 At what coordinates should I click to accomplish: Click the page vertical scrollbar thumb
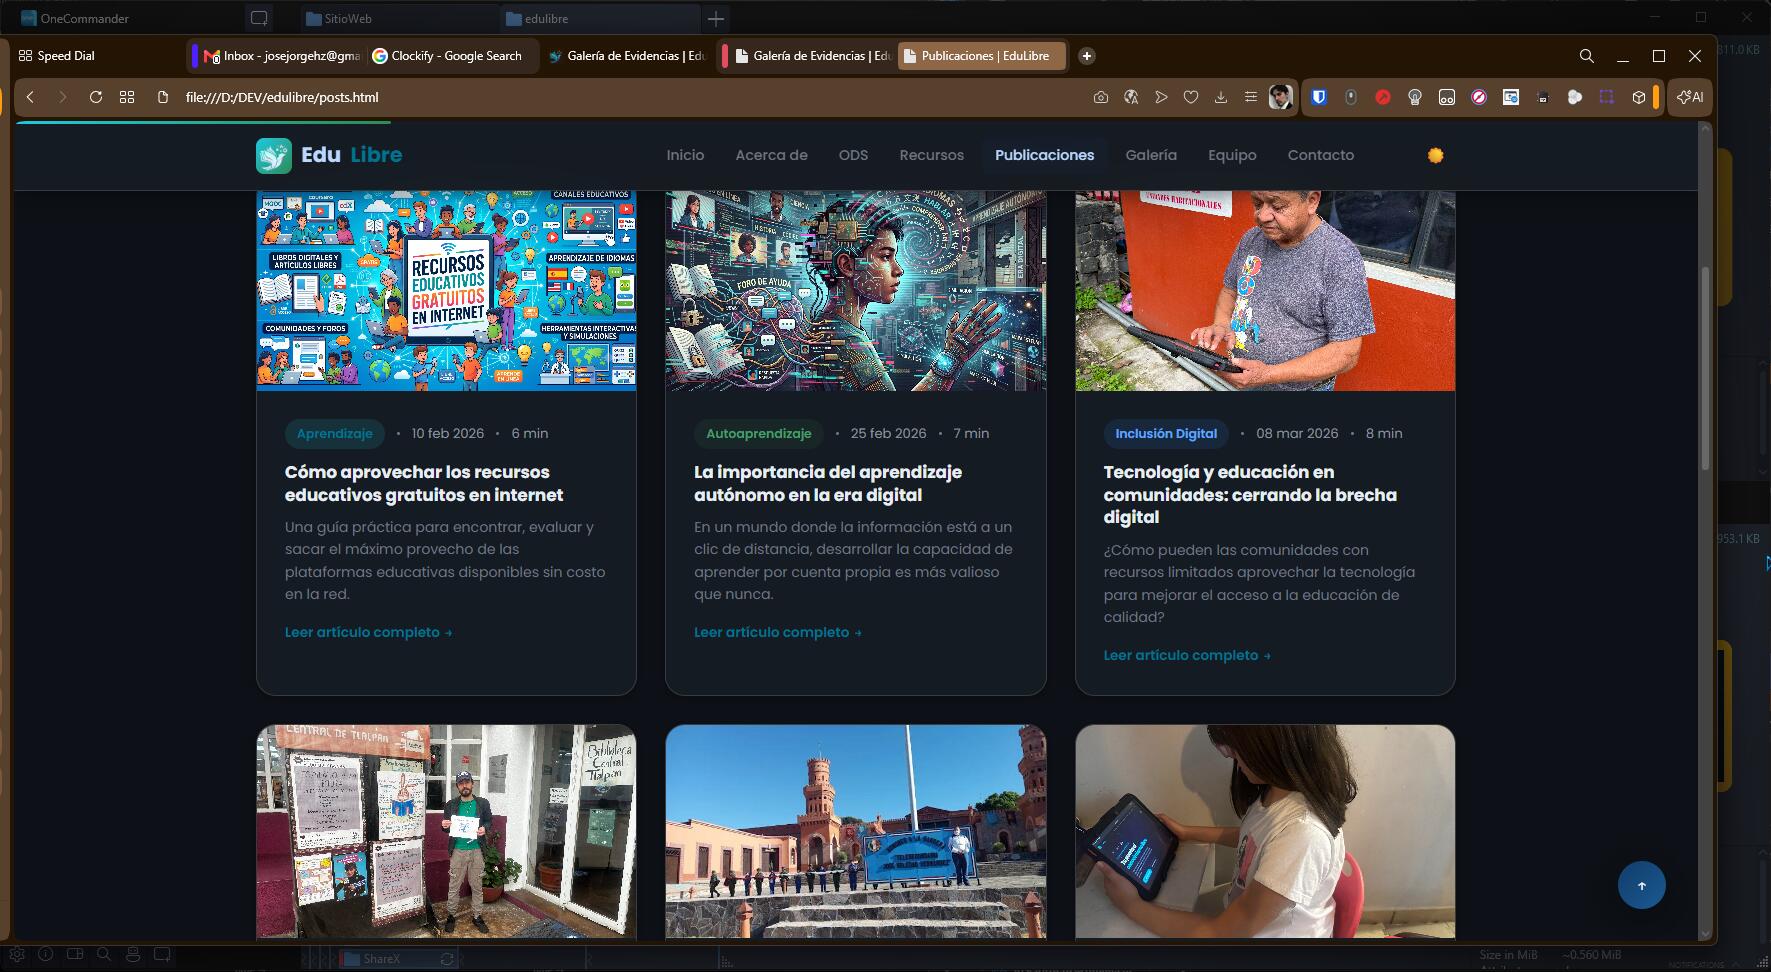tap(1706, 370)
